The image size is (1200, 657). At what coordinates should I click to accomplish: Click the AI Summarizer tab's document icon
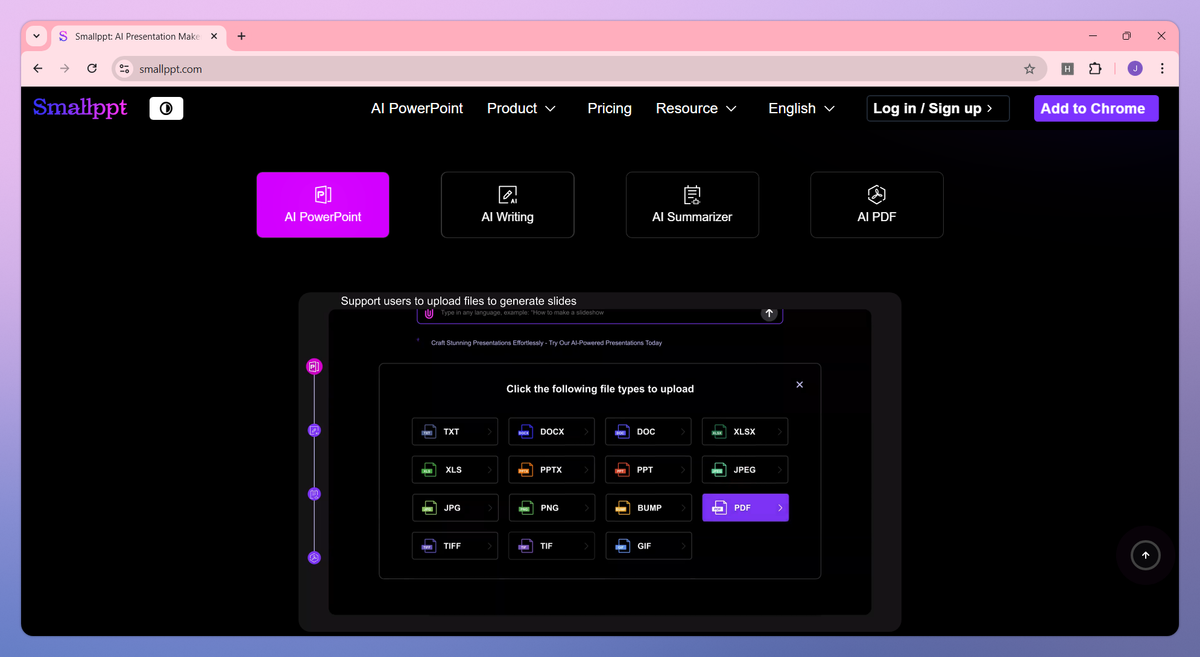point(692,195)
